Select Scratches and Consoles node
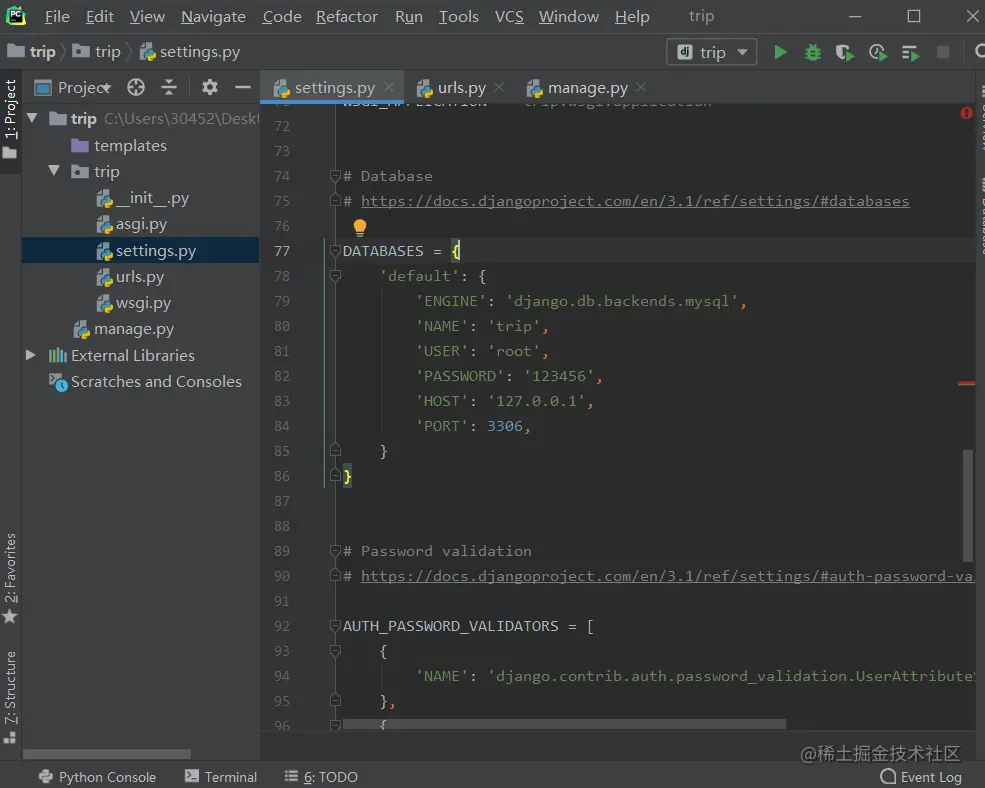 pos(145,381)
